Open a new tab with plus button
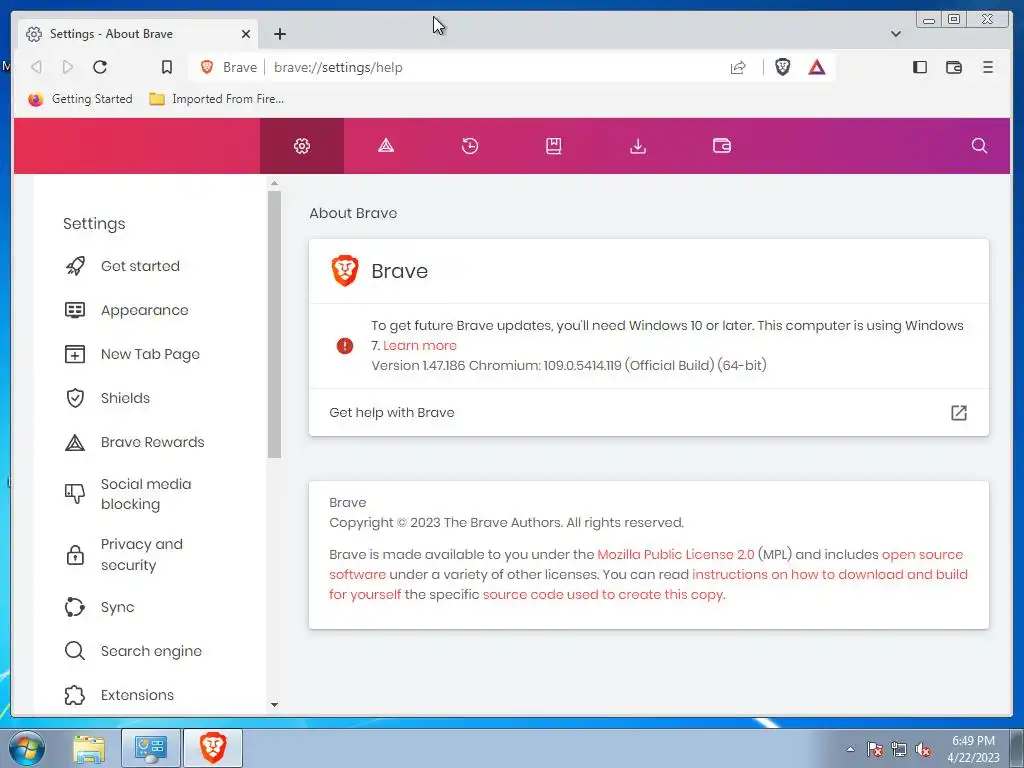The height and width of the screenshot is (768, 1024). tap(280, 34)
